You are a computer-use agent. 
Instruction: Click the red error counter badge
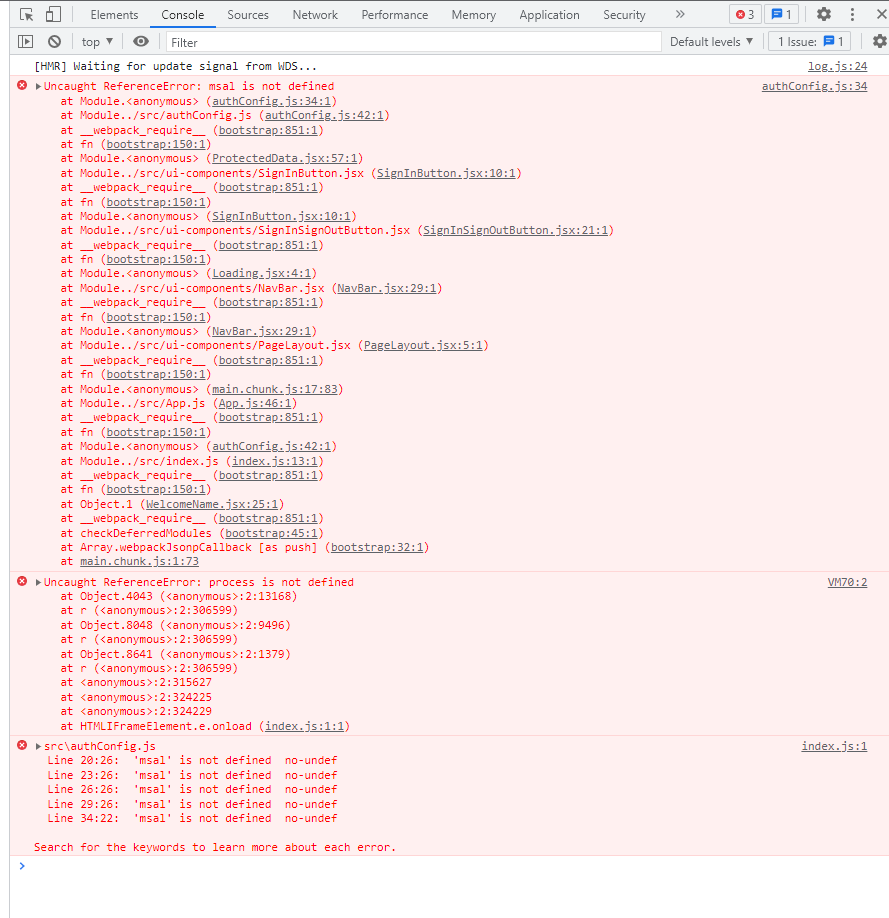pyautogui.click(x=744, y=14)
